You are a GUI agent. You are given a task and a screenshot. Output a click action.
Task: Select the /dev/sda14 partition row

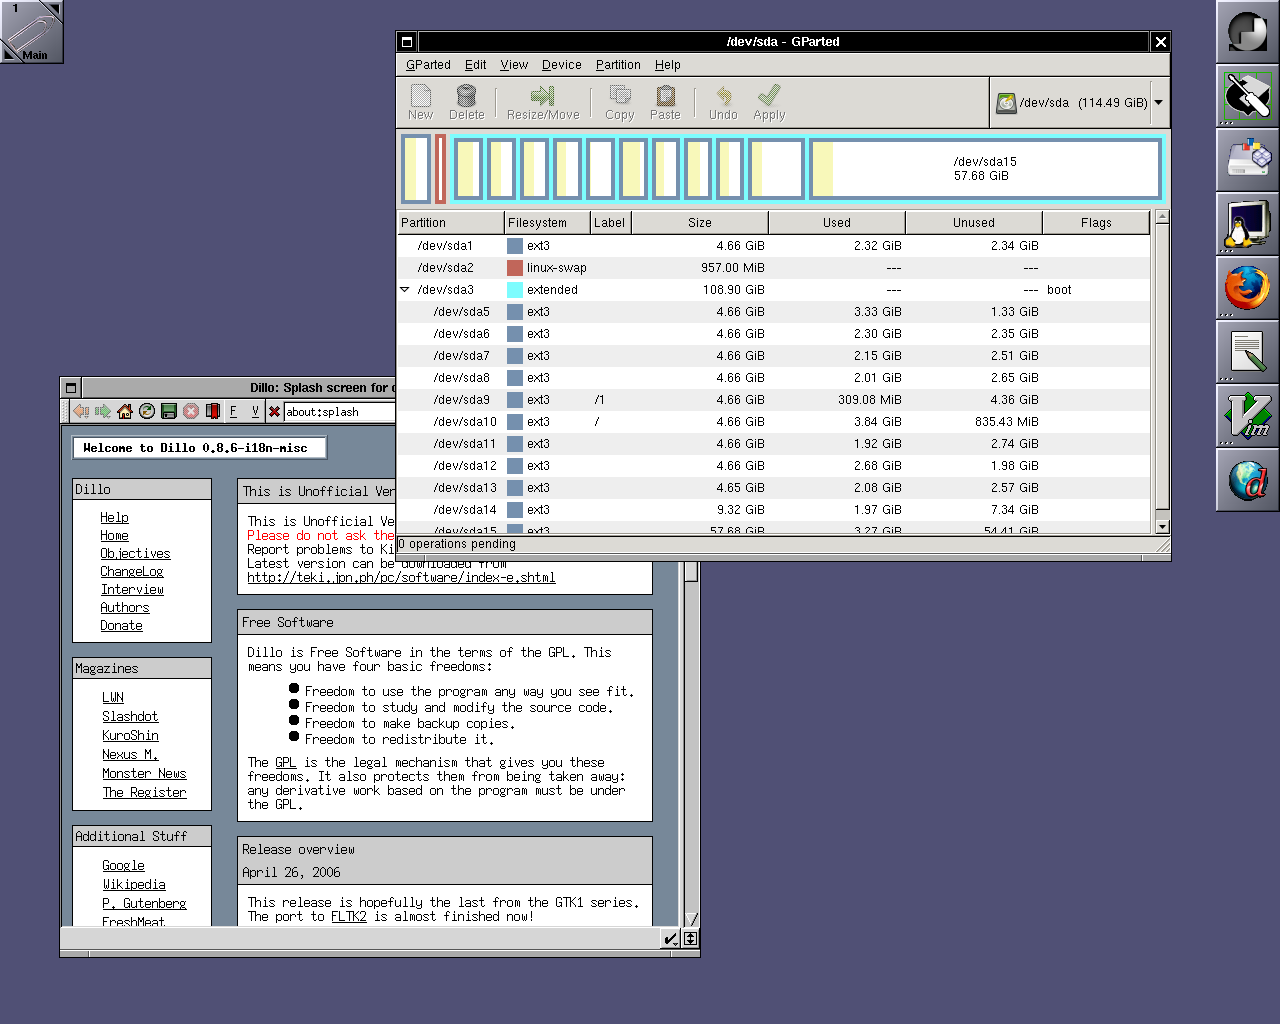773,510
